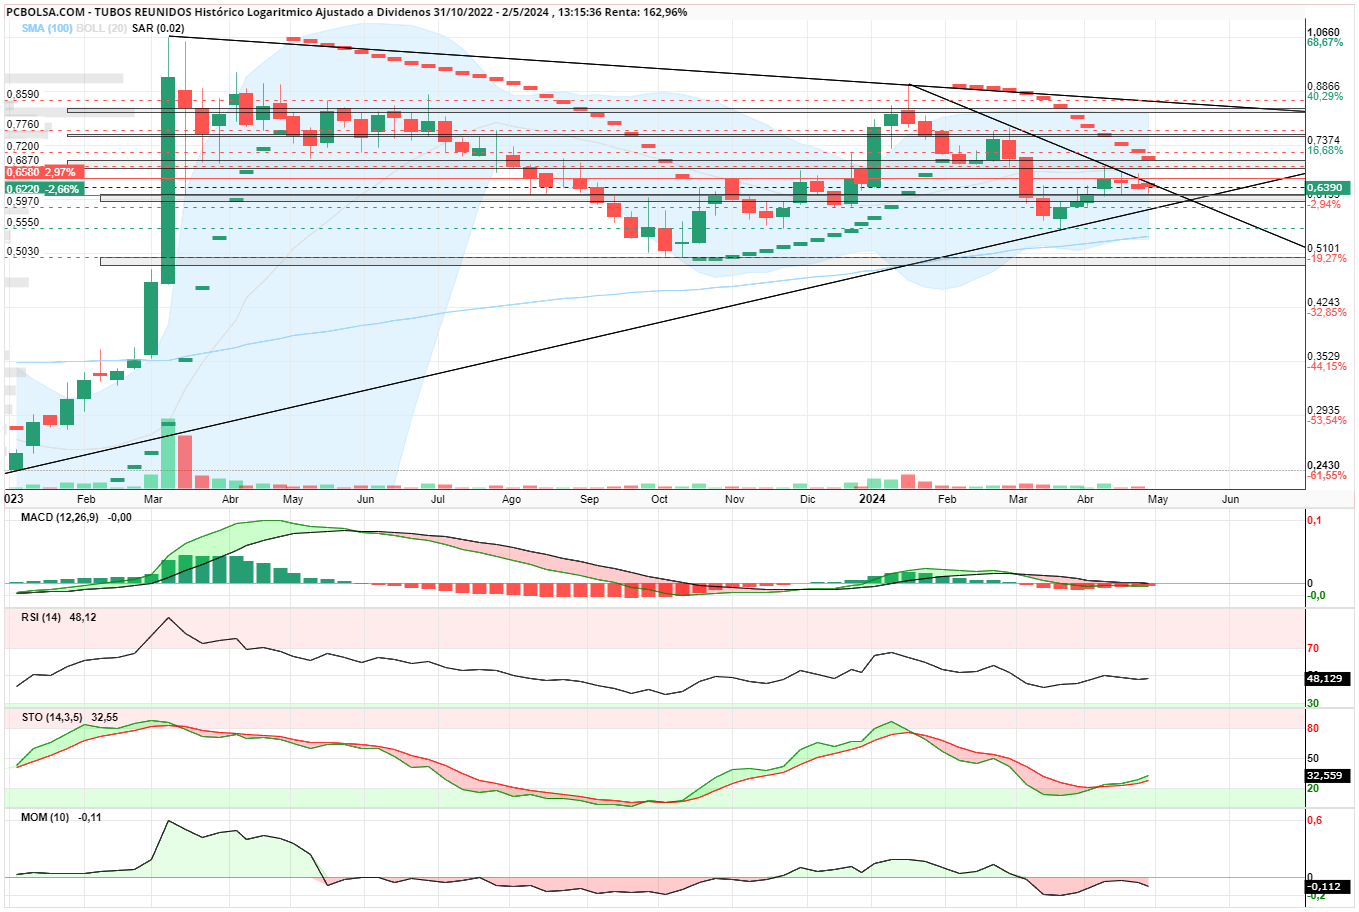Click the -19,27% percentage label
1359x912 pixels.
point(1327,258)
